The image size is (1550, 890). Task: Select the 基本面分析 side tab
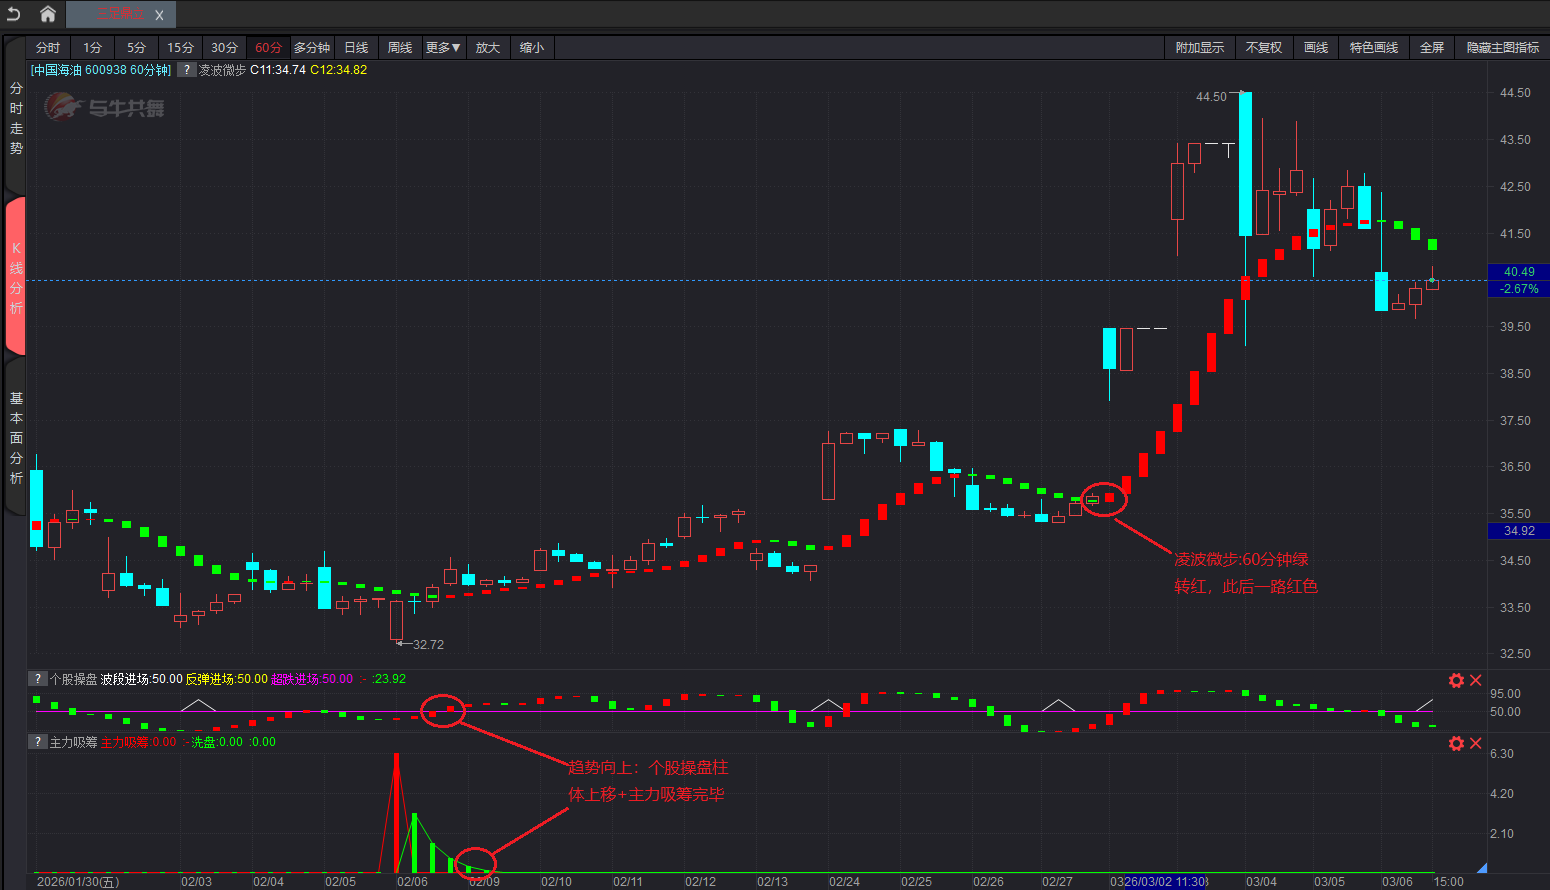pyautogui.click(x=16, y=438)
